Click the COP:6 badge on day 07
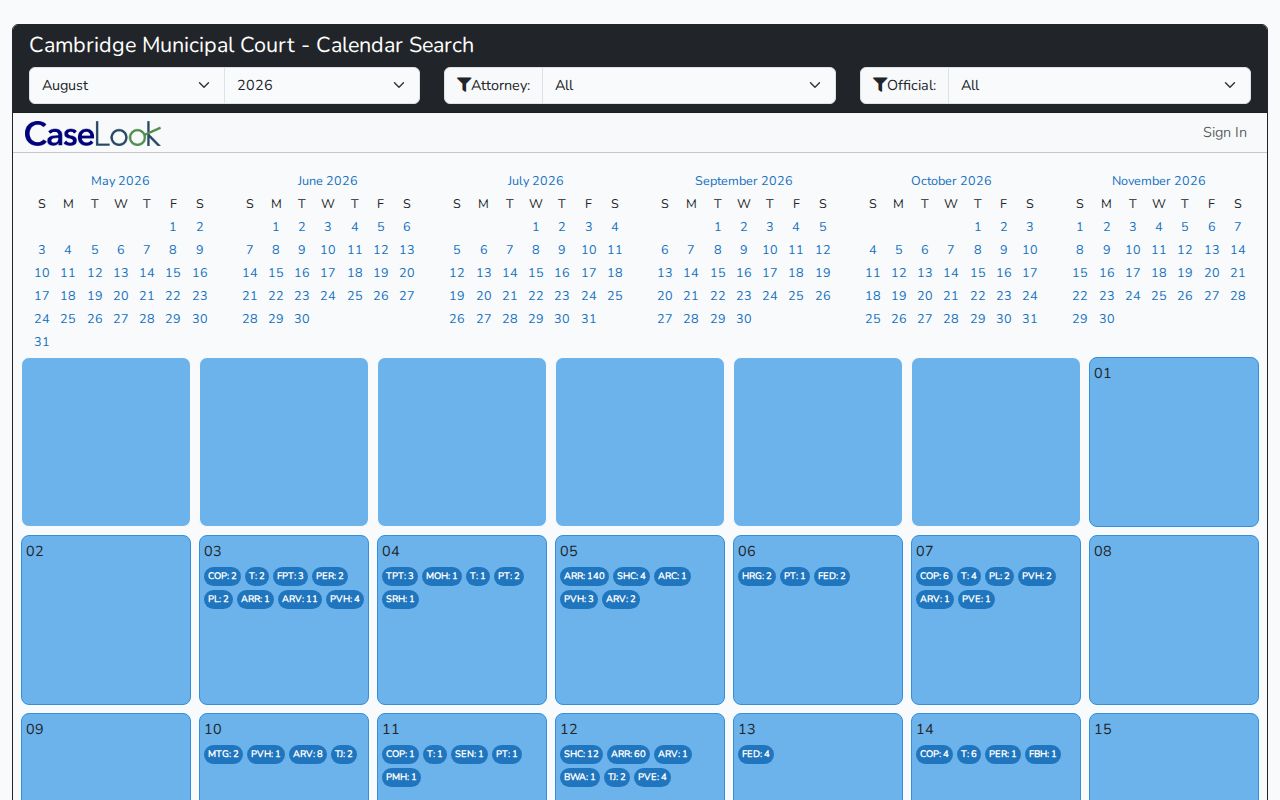The height and width of the screenshot is (800, 1280). tap(934, 576)
